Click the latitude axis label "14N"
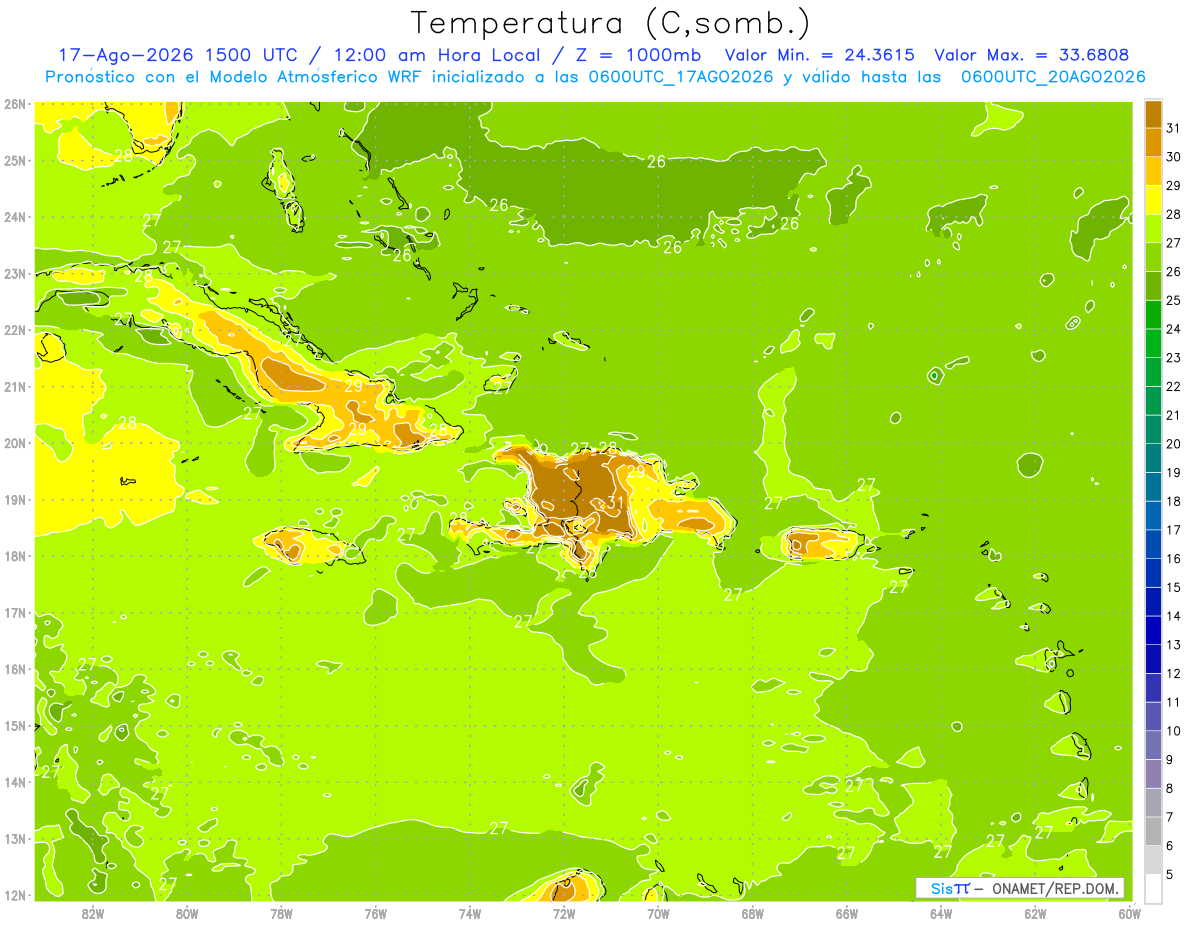This screenshot has width=1200, height=927. coord(15,782)
